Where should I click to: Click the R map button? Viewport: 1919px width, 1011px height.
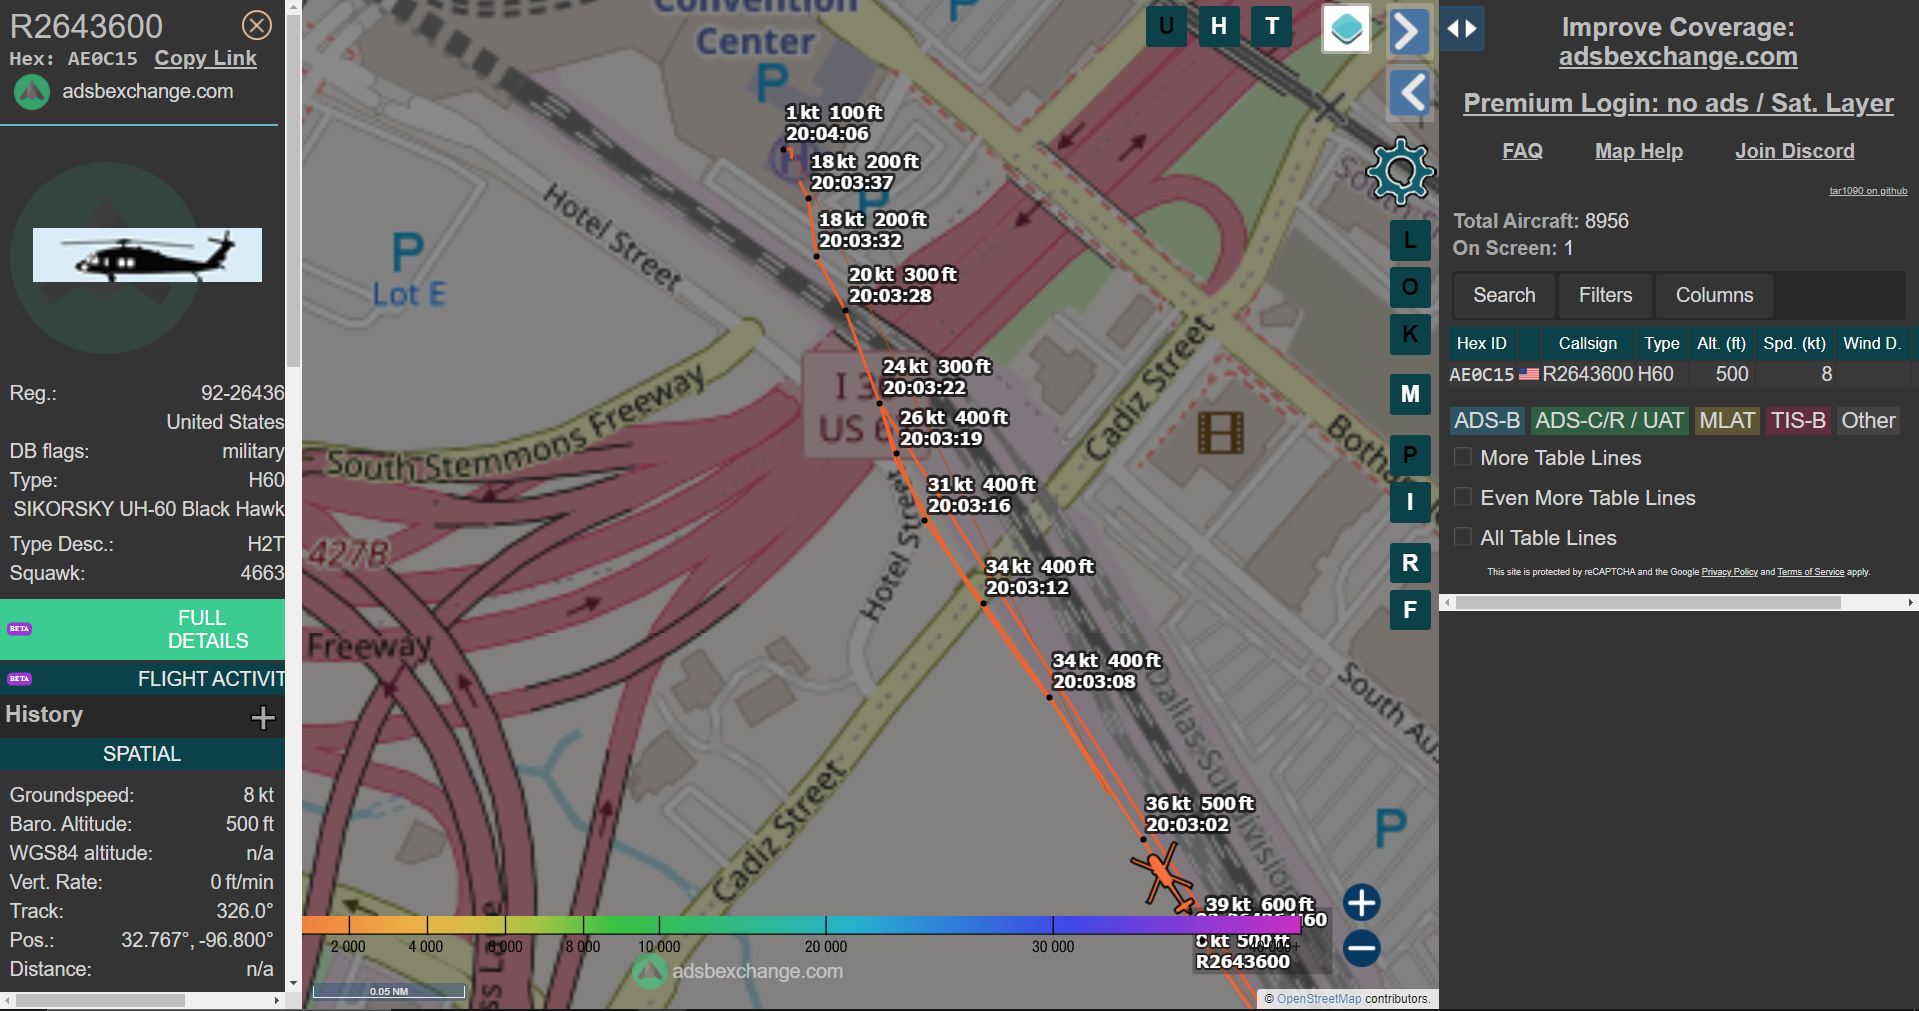point(1410,563)
